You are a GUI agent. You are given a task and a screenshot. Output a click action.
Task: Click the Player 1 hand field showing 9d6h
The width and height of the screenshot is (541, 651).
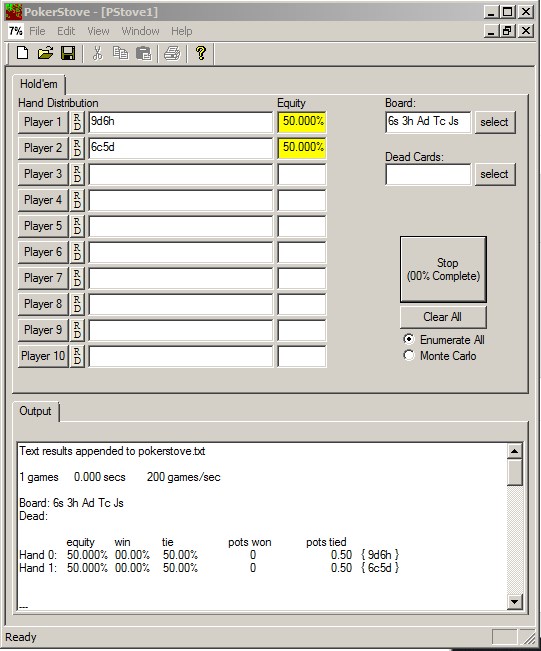(181, 122)
